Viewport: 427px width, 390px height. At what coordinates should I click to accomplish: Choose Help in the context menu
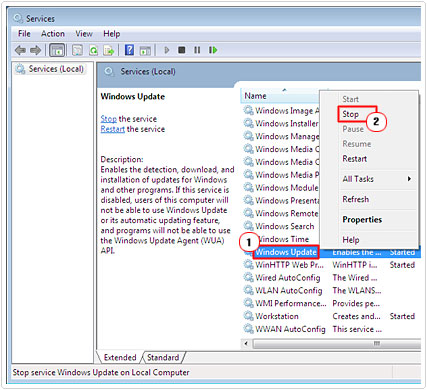click(351, 240)
